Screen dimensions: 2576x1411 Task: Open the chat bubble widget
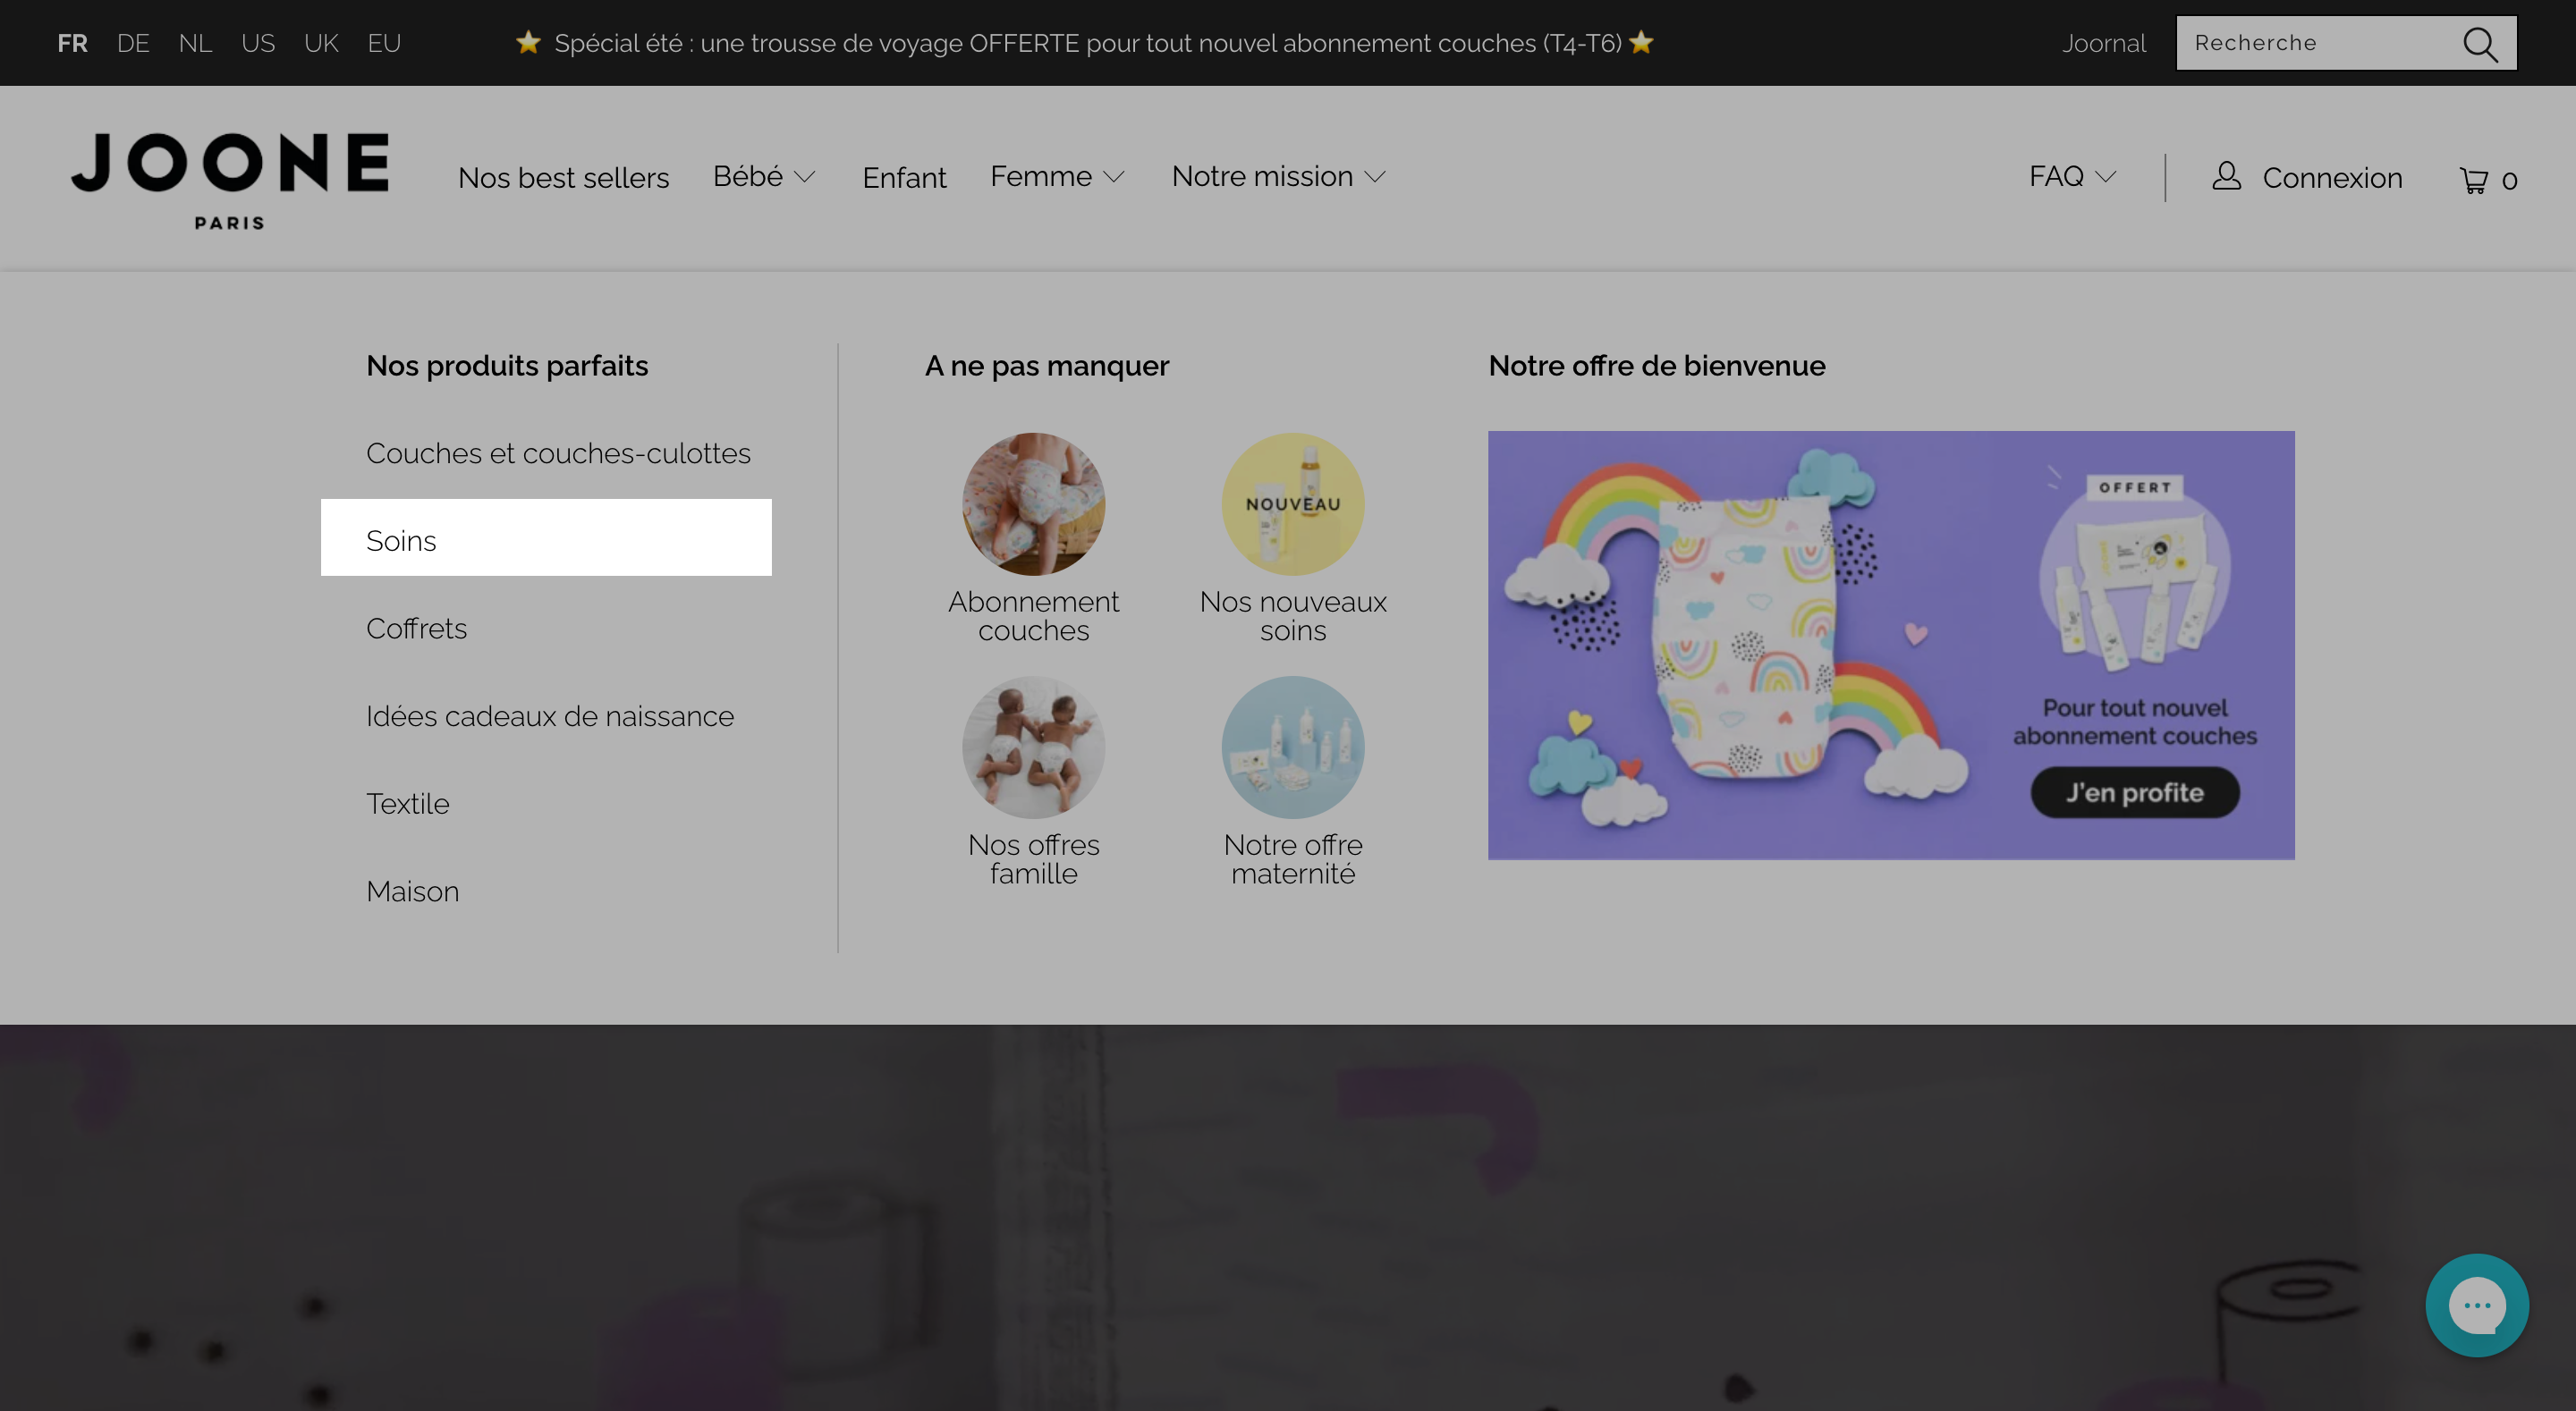click(x=2477, y=1305)
